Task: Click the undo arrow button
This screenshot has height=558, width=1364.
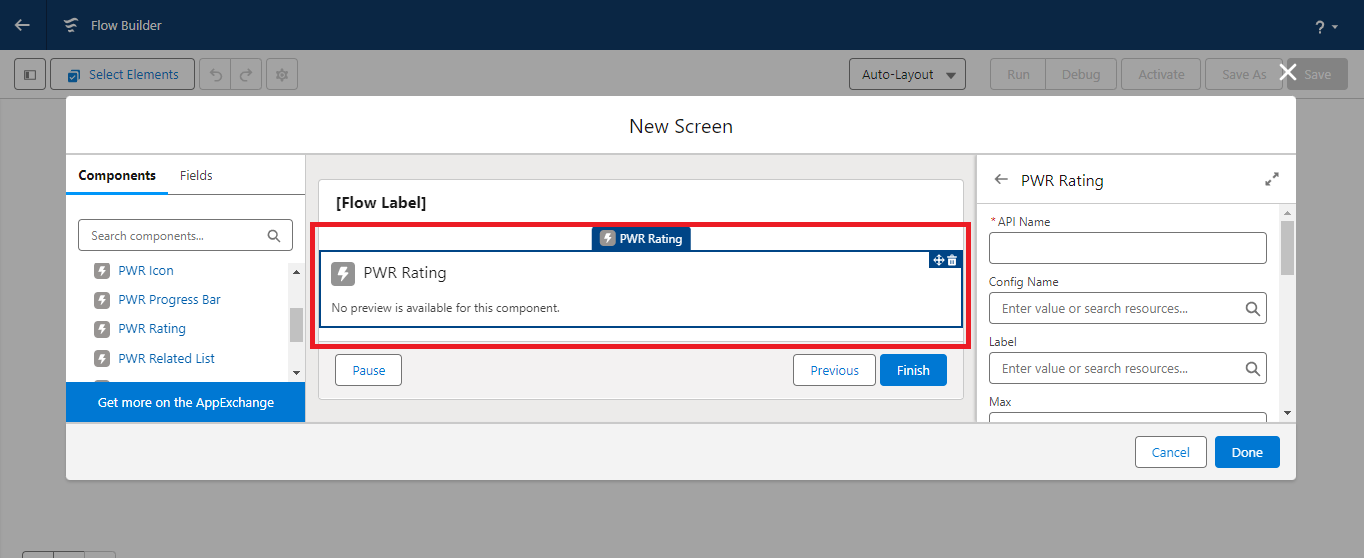Action: 215,74
